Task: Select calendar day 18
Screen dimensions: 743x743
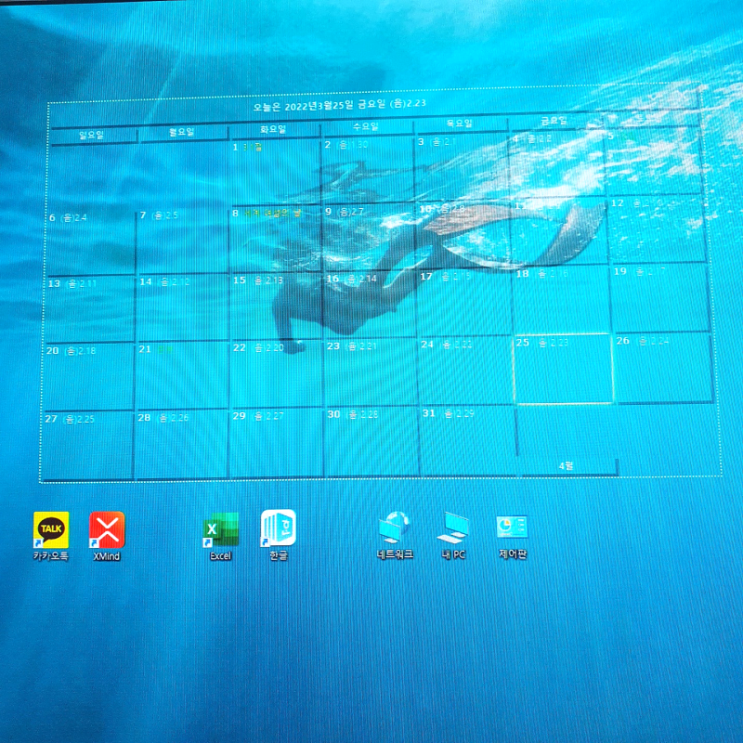Action: click(x=561, y=300)
